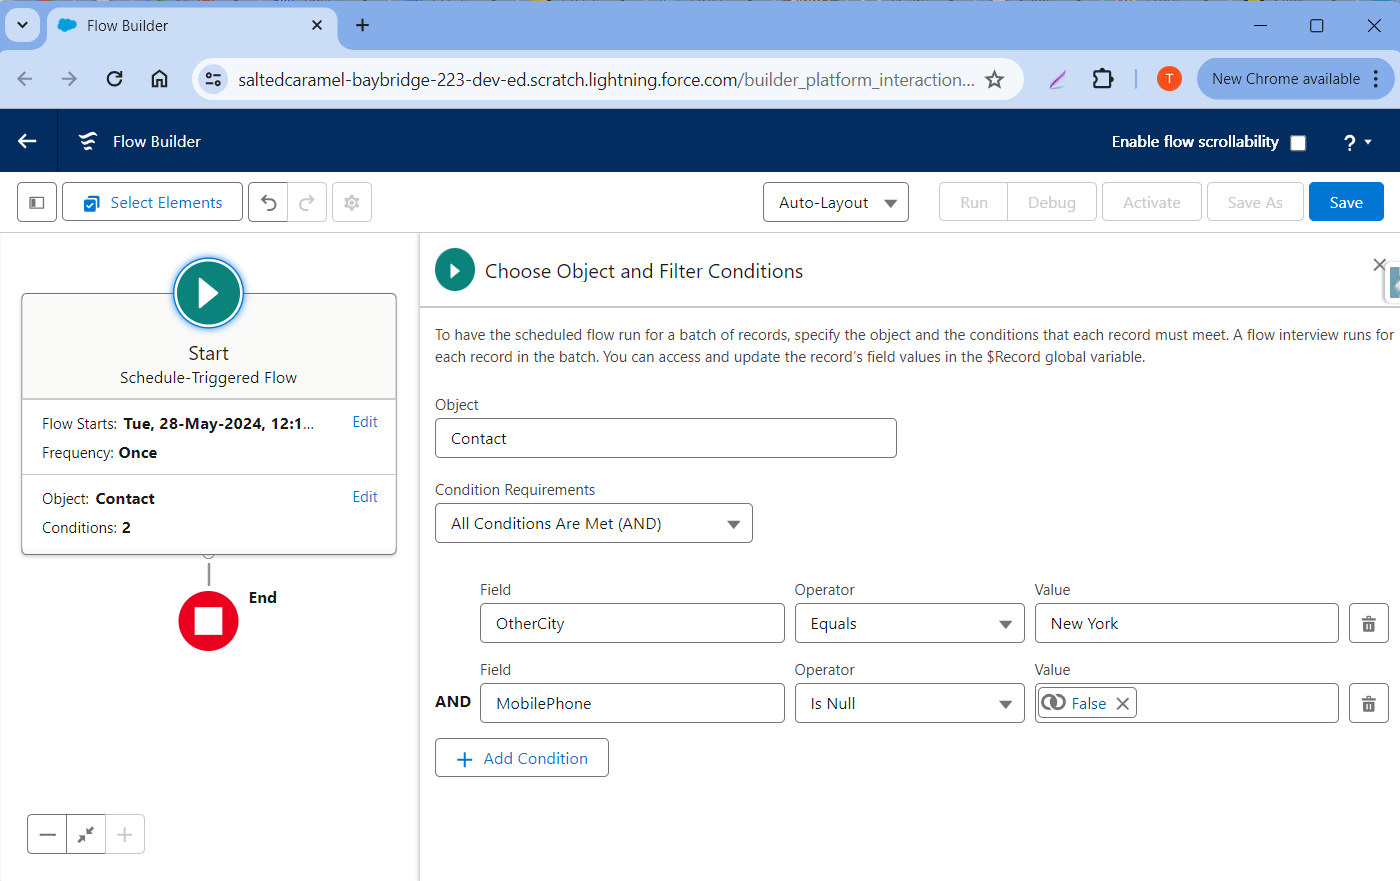Click the Add Condition button
The width and height of the screenshot is (1400, 881).
pos(522,758)
